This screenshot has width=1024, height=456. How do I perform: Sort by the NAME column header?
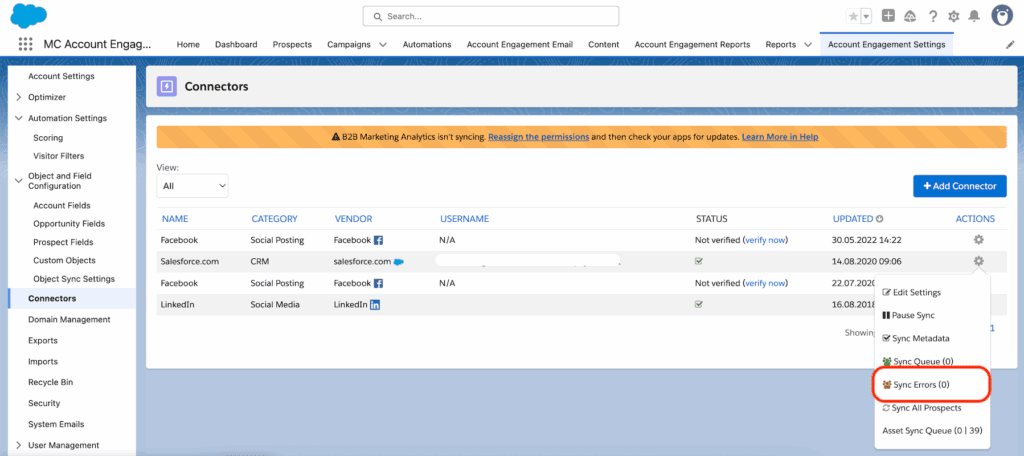click(175, 219)
